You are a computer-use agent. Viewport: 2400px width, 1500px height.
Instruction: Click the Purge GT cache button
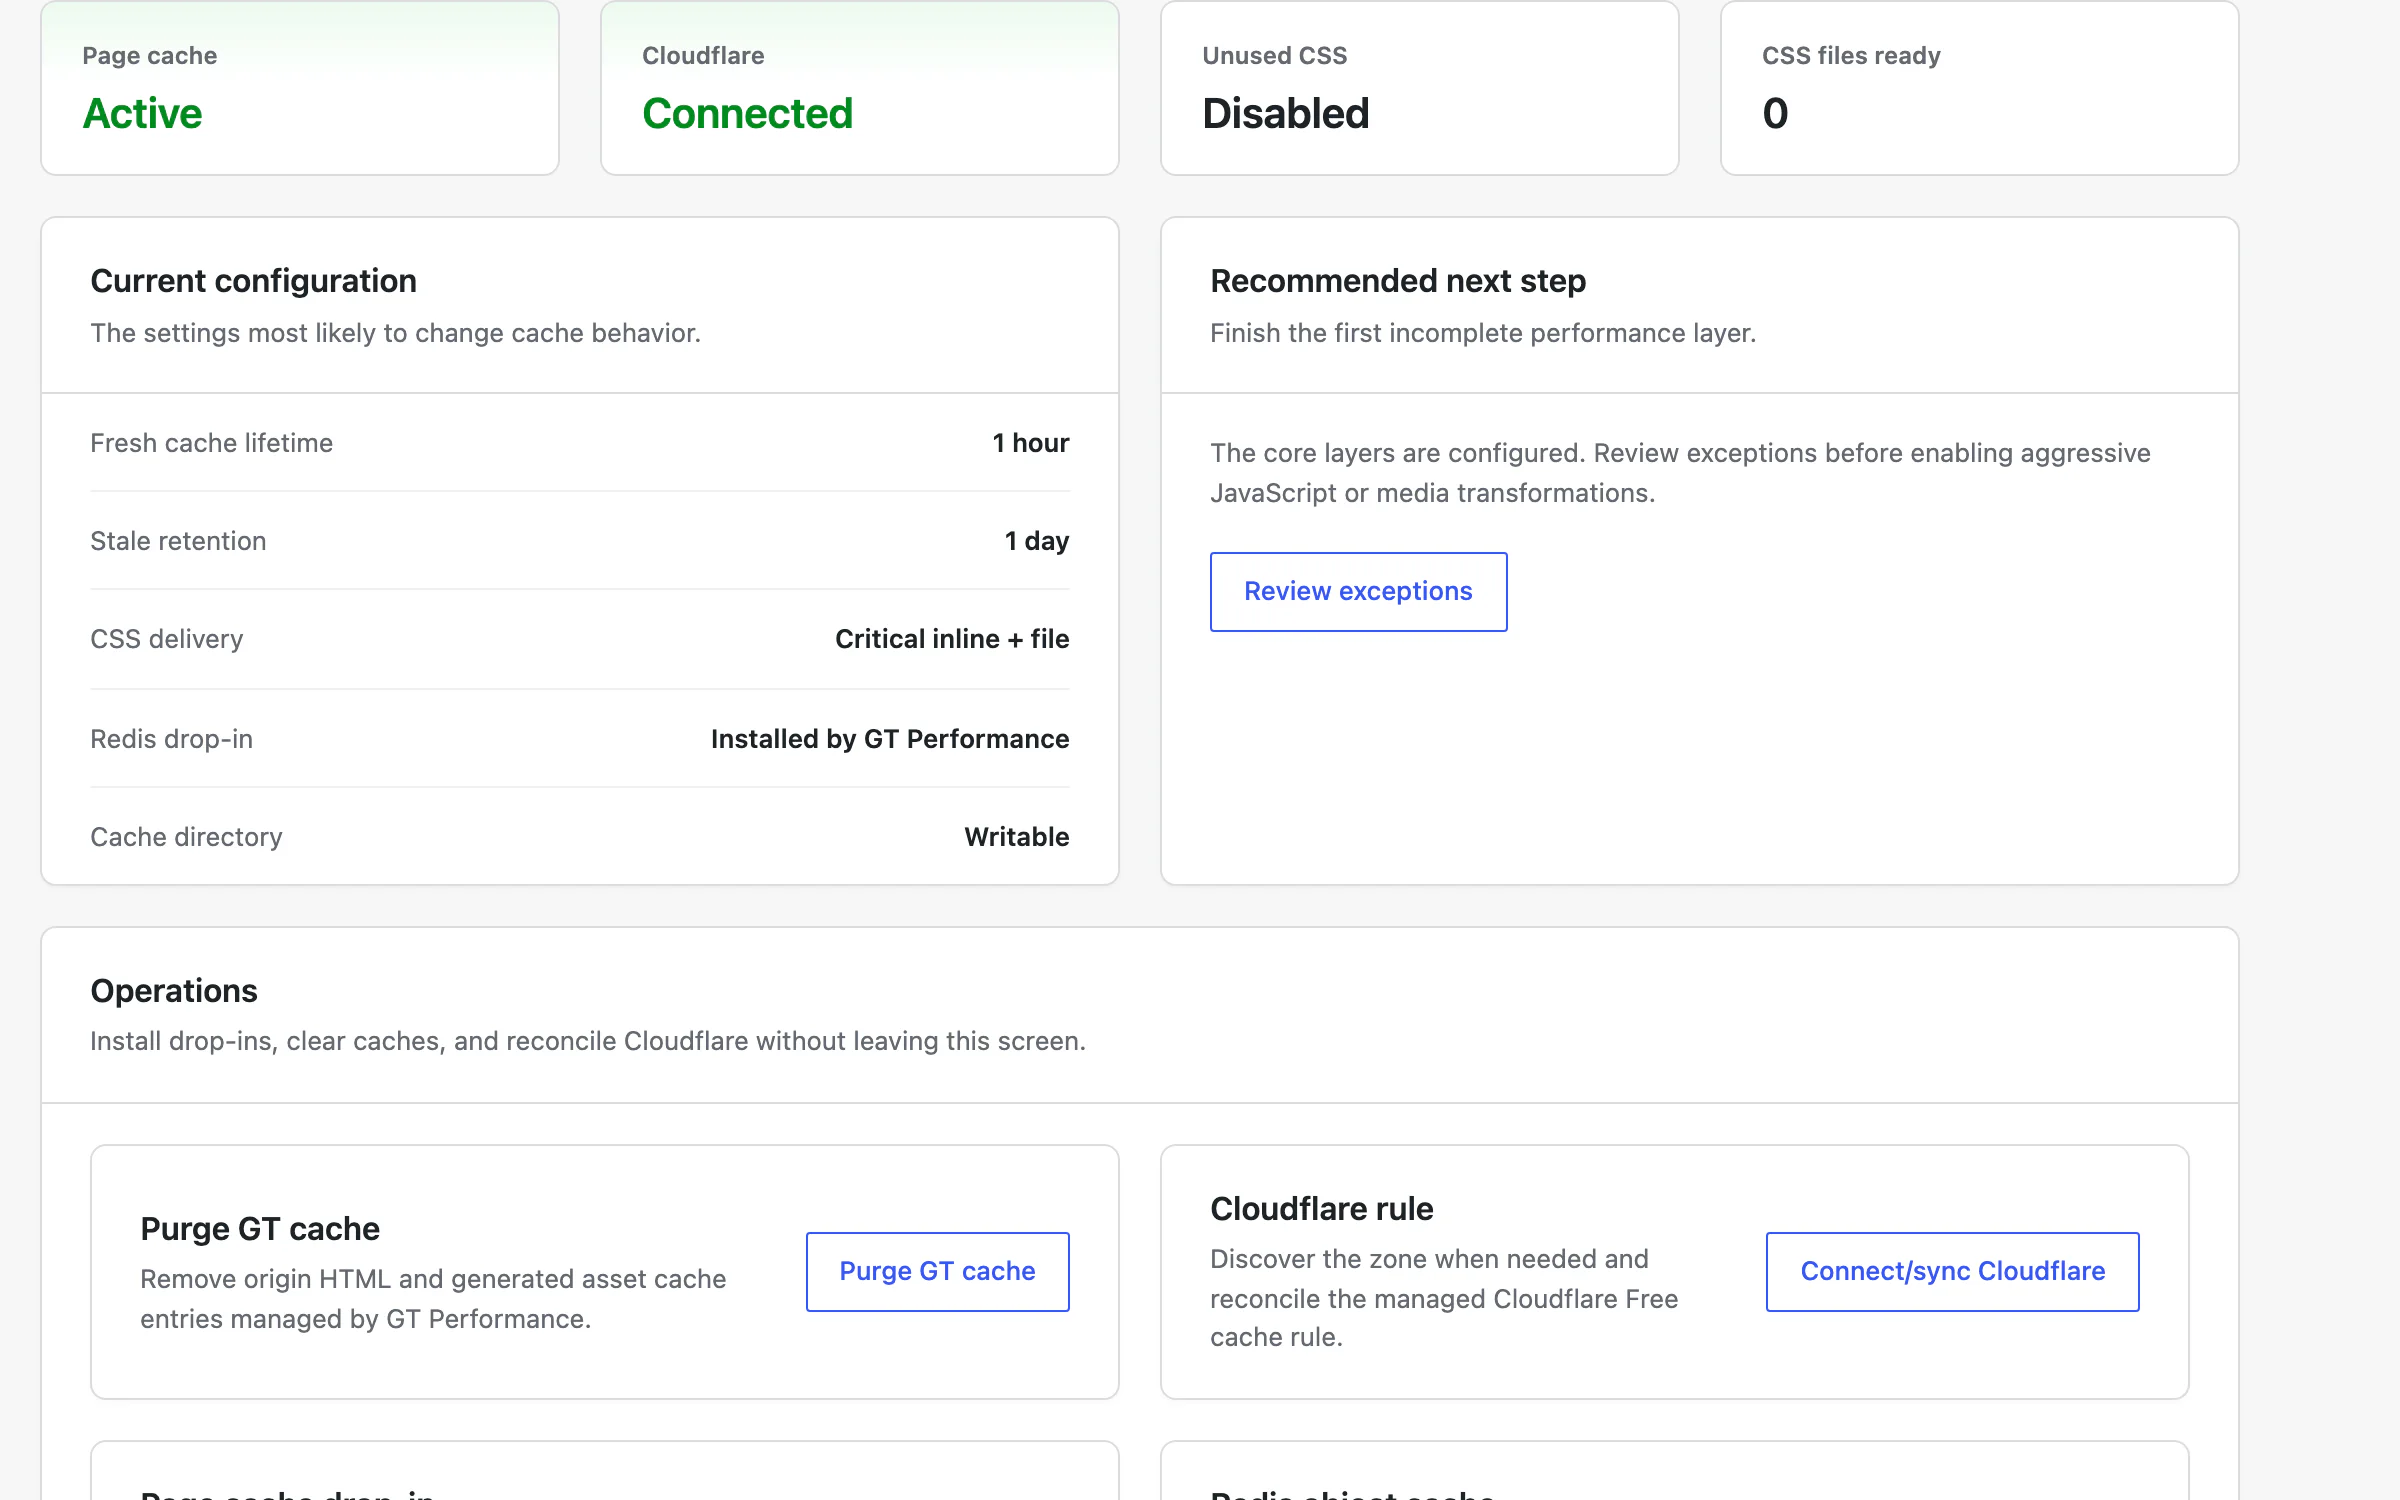[937, 1271]
